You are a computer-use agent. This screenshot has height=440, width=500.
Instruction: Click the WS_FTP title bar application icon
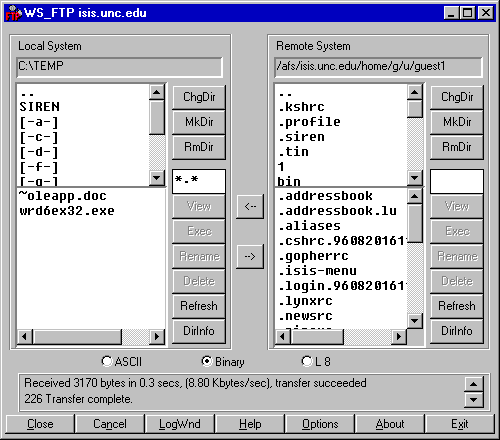(13, 13)
